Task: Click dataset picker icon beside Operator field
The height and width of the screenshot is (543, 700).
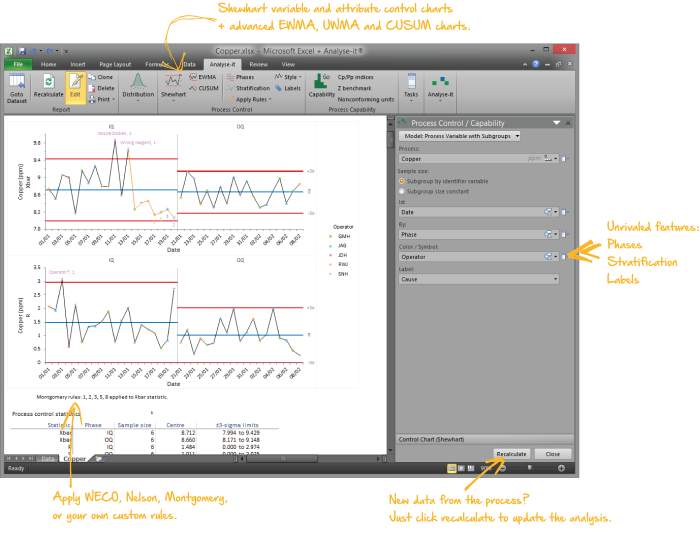Action: (564, 257)
